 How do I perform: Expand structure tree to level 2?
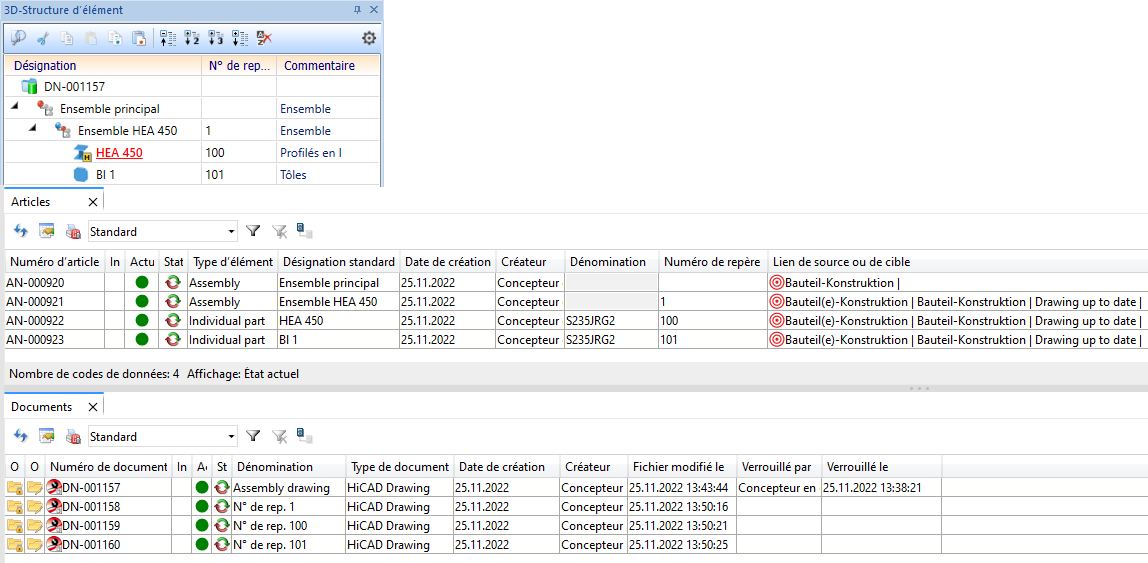click(x=192, y=38)
